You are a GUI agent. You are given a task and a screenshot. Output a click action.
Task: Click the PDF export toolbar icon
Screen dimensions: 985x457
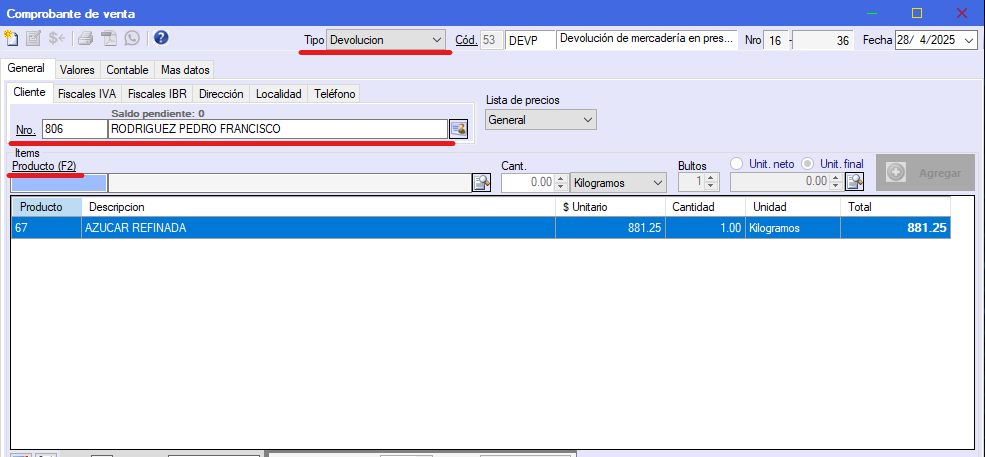click(x=110, y=38)
